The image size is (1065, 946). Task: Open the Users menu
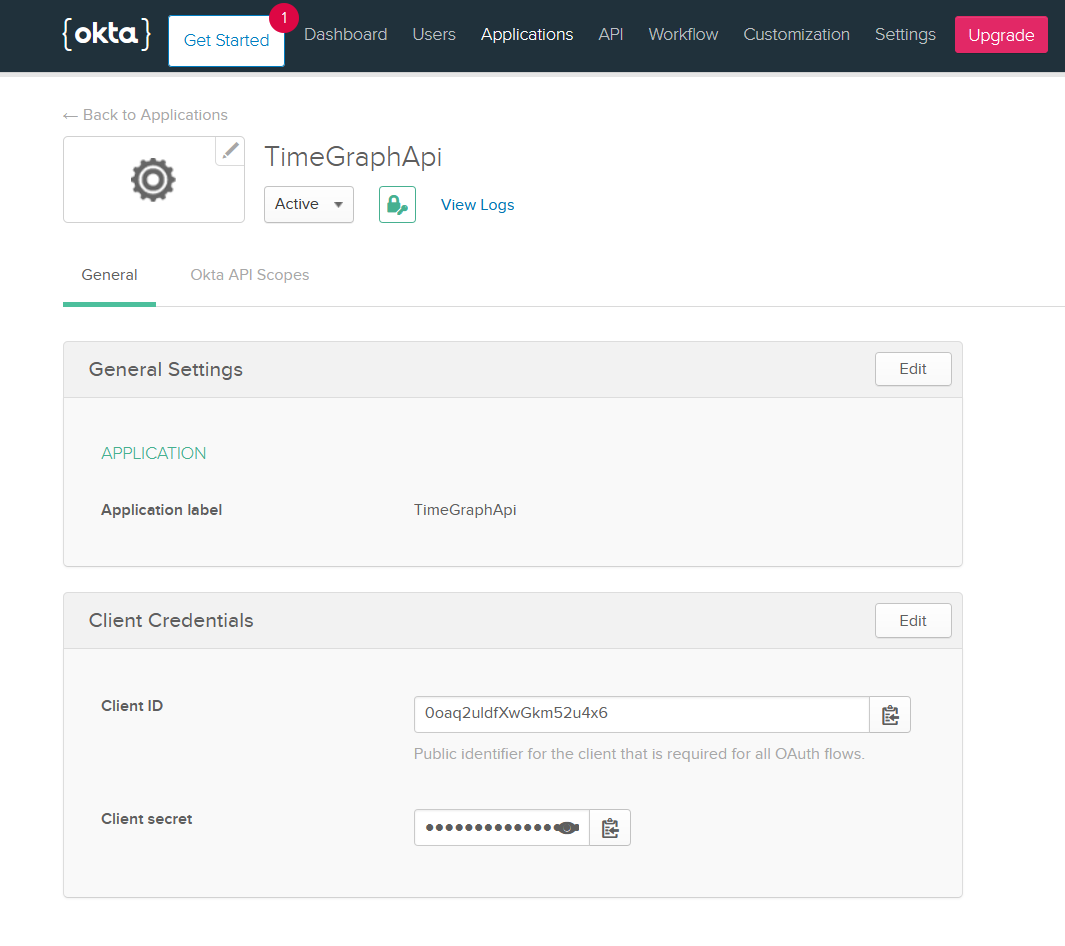click(434, 34)
